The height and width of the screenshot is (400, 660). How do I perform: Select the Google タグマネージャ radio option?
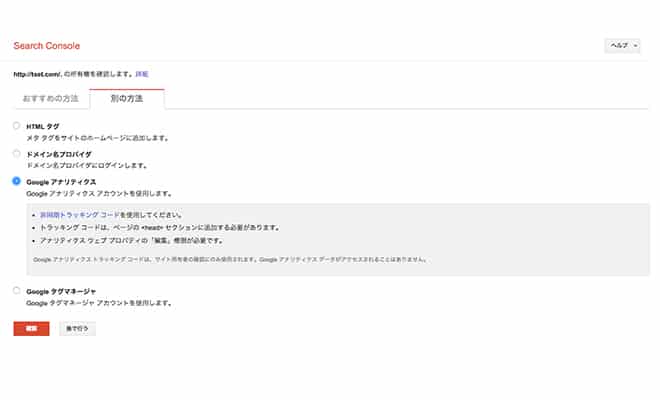(16, 291)
